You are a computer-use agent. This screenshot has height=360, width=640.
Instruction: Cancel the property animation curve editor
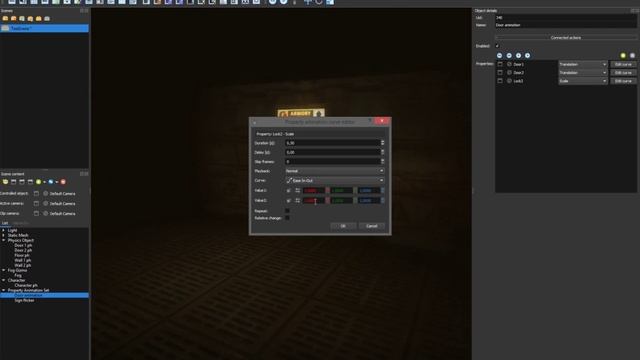pos(371,226)
